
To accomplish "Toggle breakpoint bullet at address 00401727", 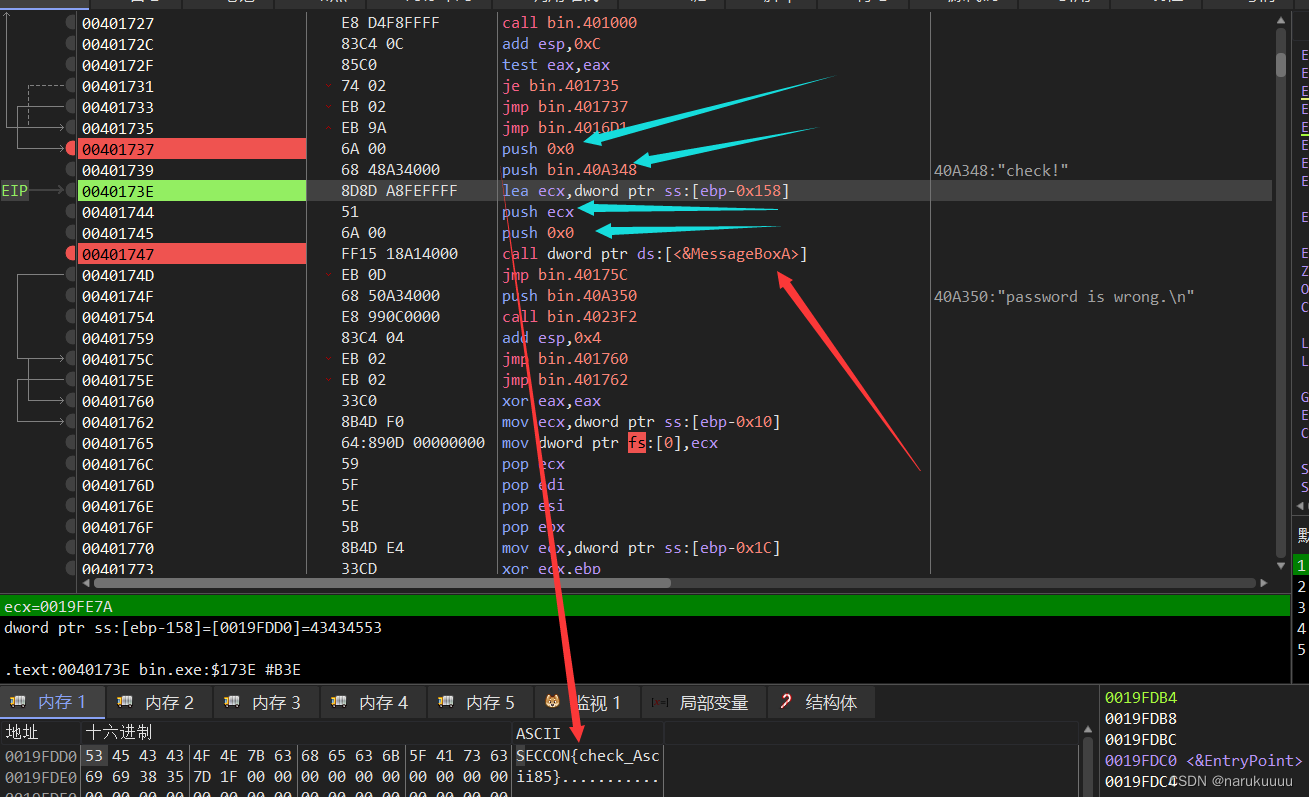I will click(x=71, y=22).
